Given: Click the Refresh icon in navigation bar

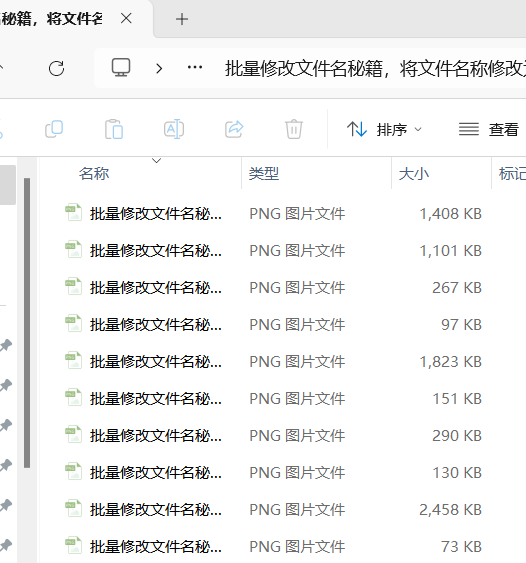Looking at the screenshot, I should (x=56, y=68).
